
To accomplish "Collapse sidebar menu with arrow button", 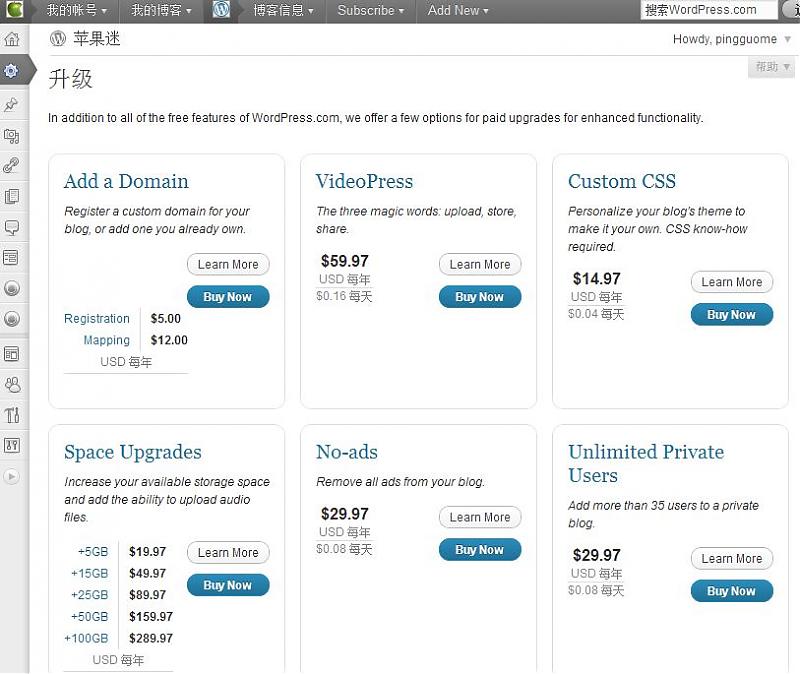I will click(12, 477).
